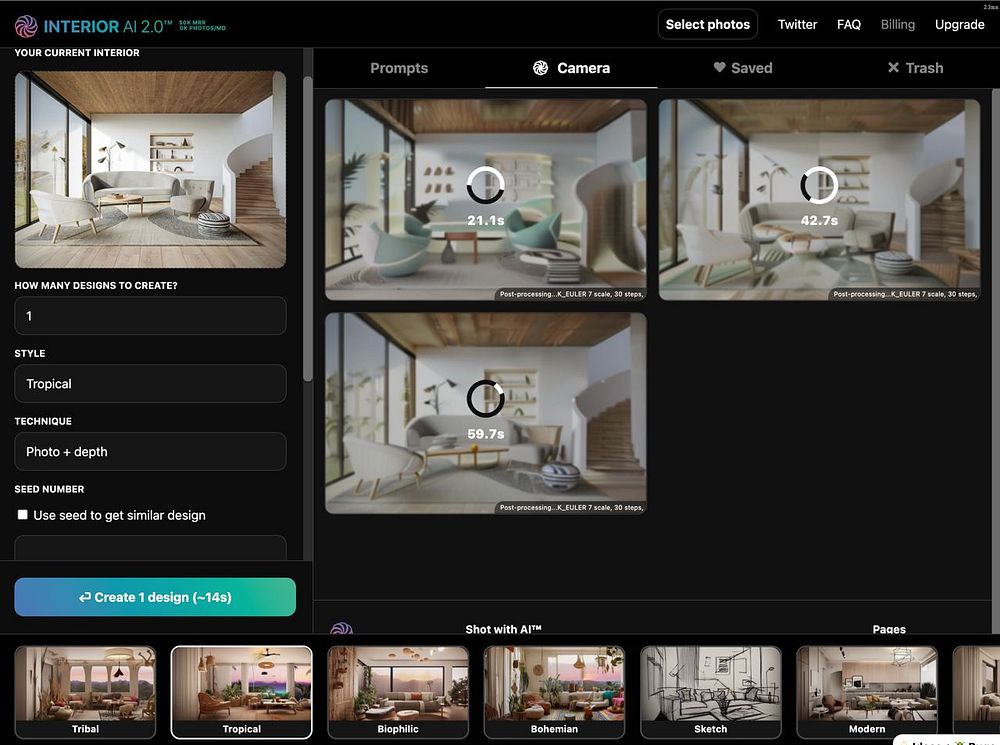This screenshot has width=1000, height=745.
Task: Click the Interior AI spiral logo
Action: tap(26, 26)
